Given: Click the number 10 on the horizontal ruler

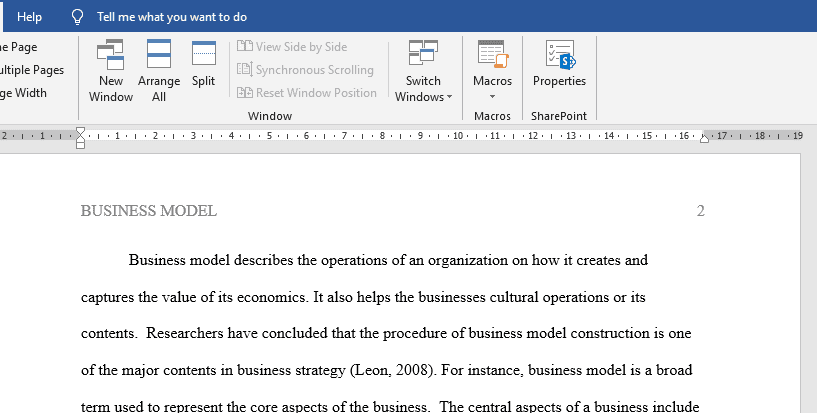Looking at the screenshot, I should pyautogui.click(x=457, y=136).
